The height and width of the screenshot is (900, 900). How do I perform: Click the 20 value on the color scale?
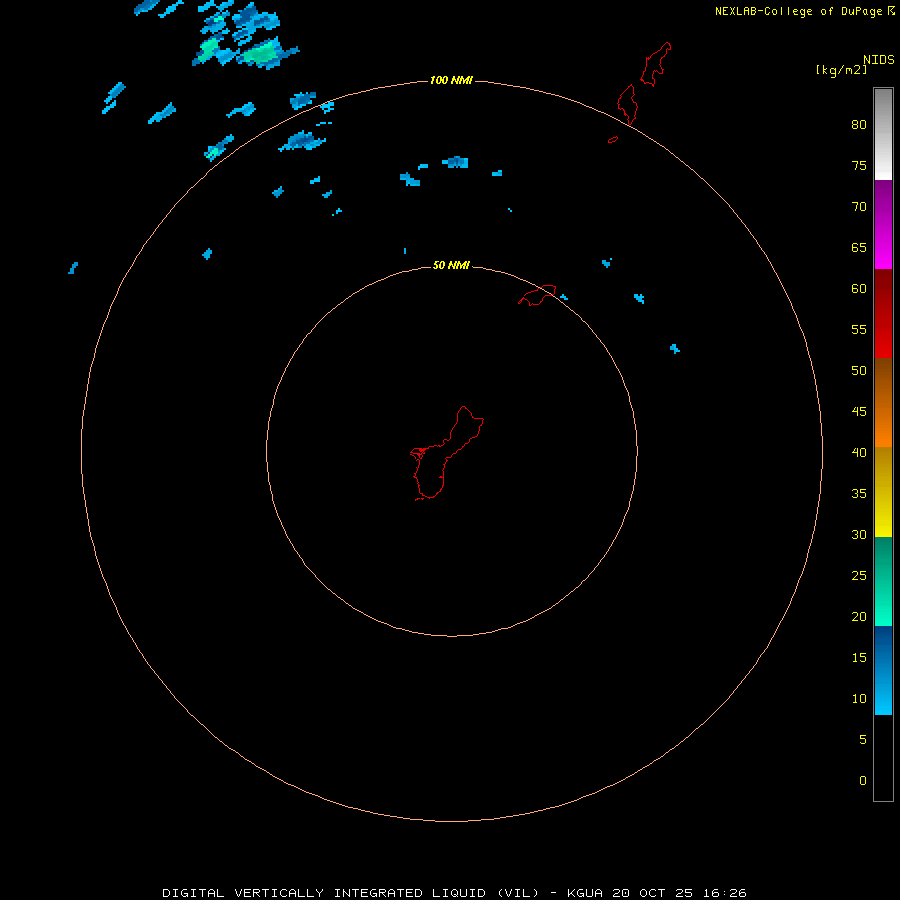[x=859, y=616]
